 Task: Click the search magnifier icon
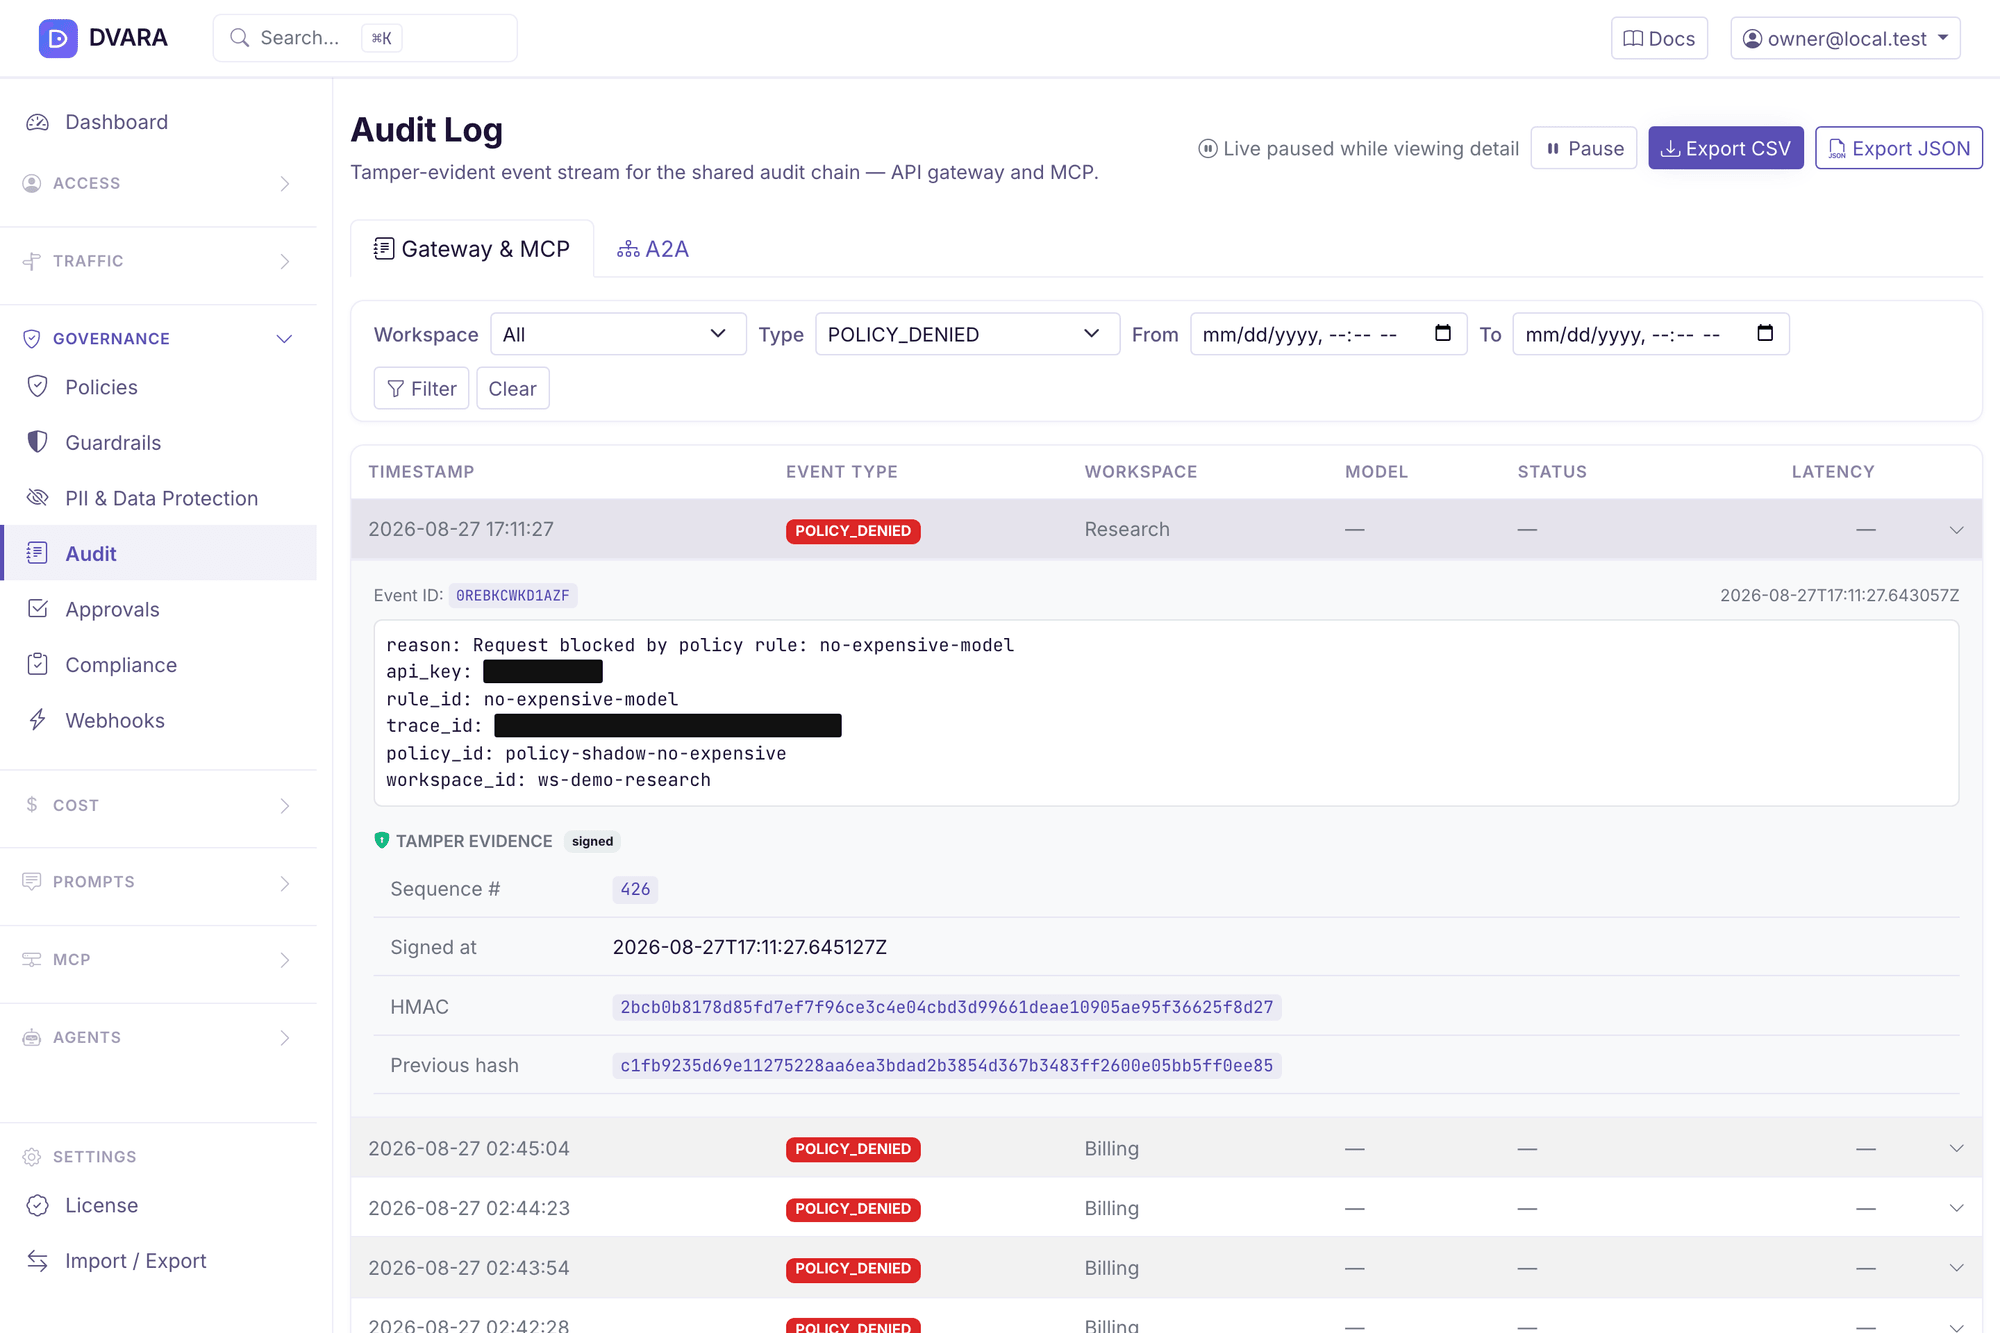(240, 38)
